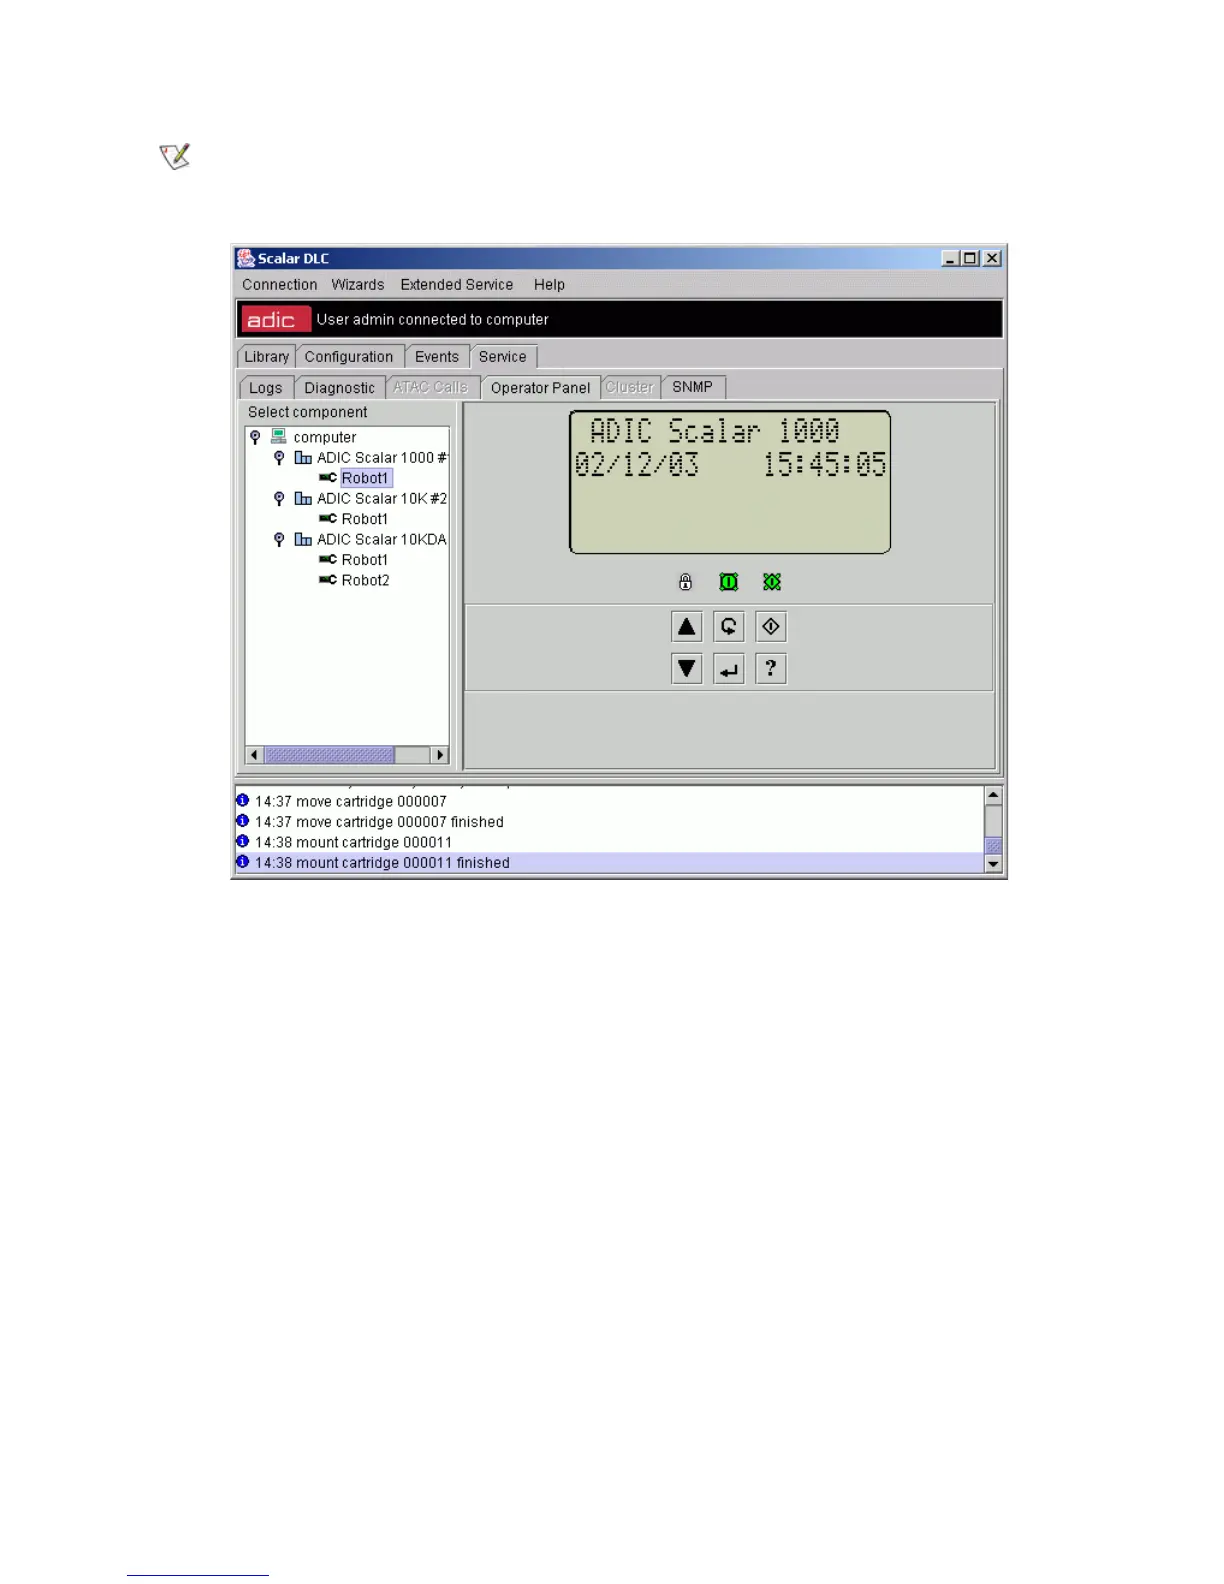Click the circular-arrow button on the operator panel
The height and width of the screenshot is (1584, 1224).
pos(728,627)
